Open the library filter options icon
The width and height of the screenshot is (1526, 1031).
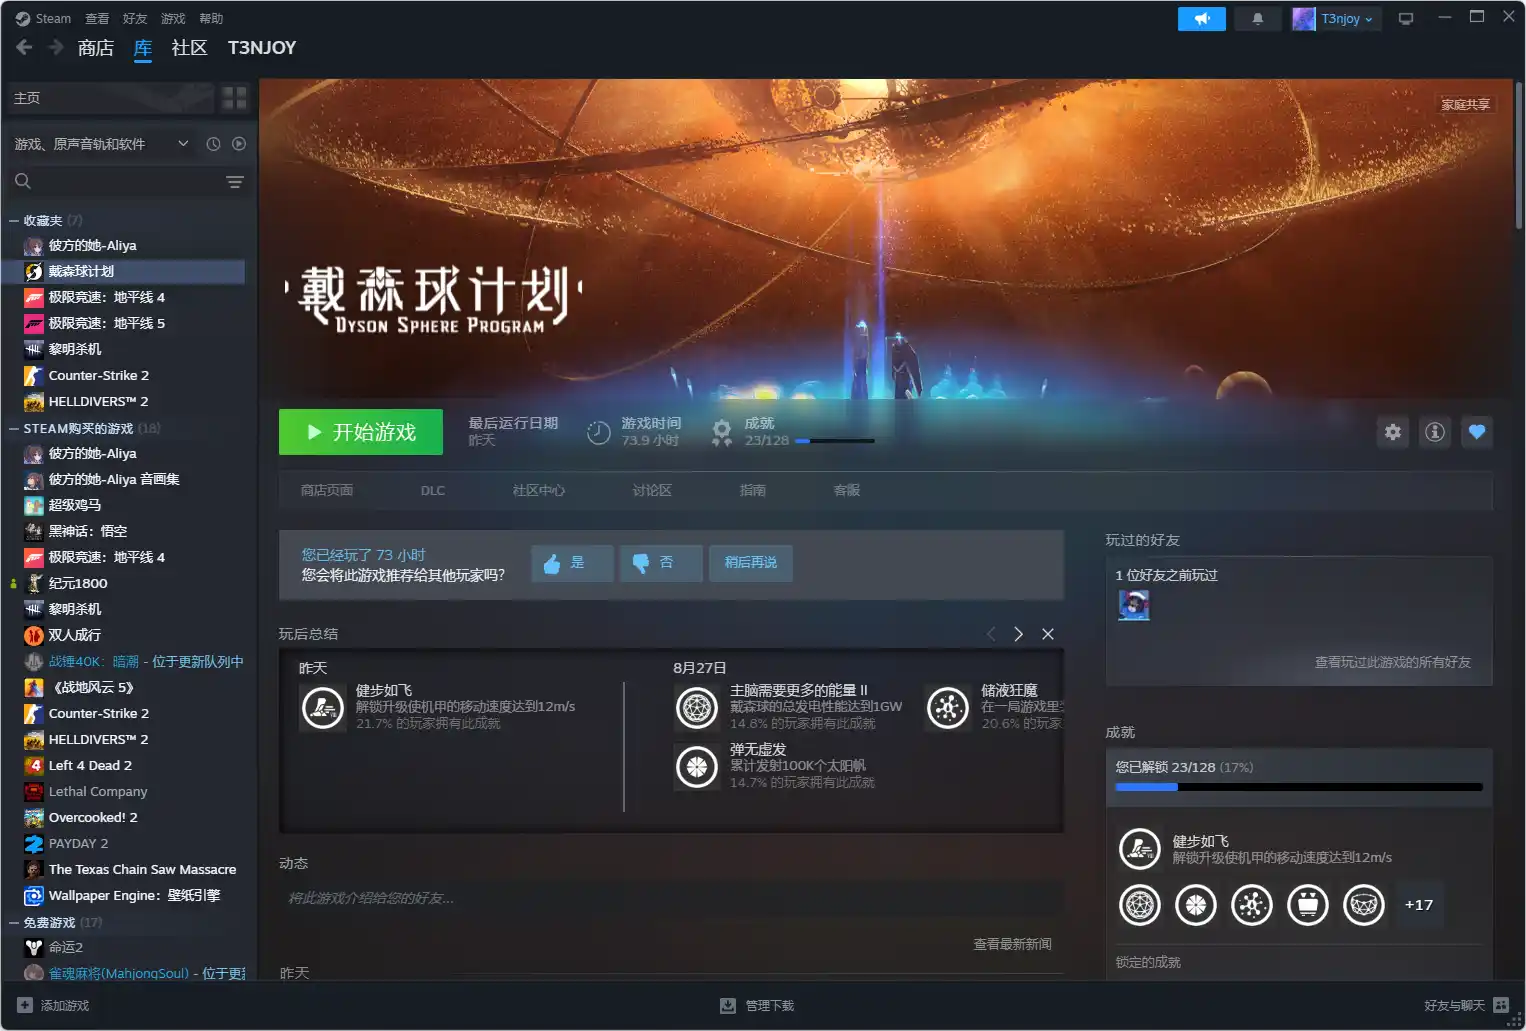pos(235,182)
